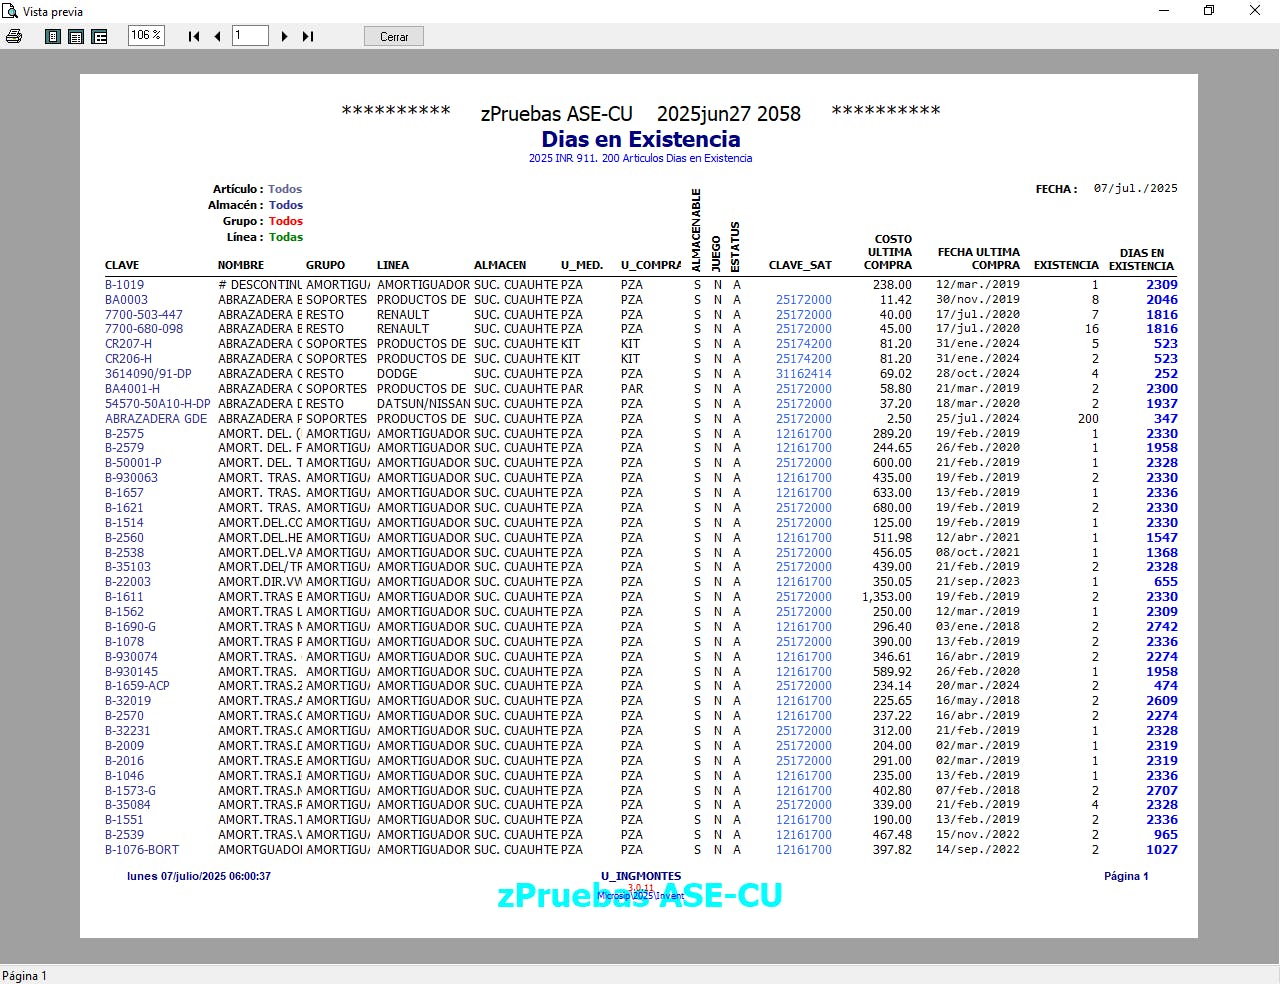
Task: Click the GRUPO column header
Action: [x=325, y=265]
